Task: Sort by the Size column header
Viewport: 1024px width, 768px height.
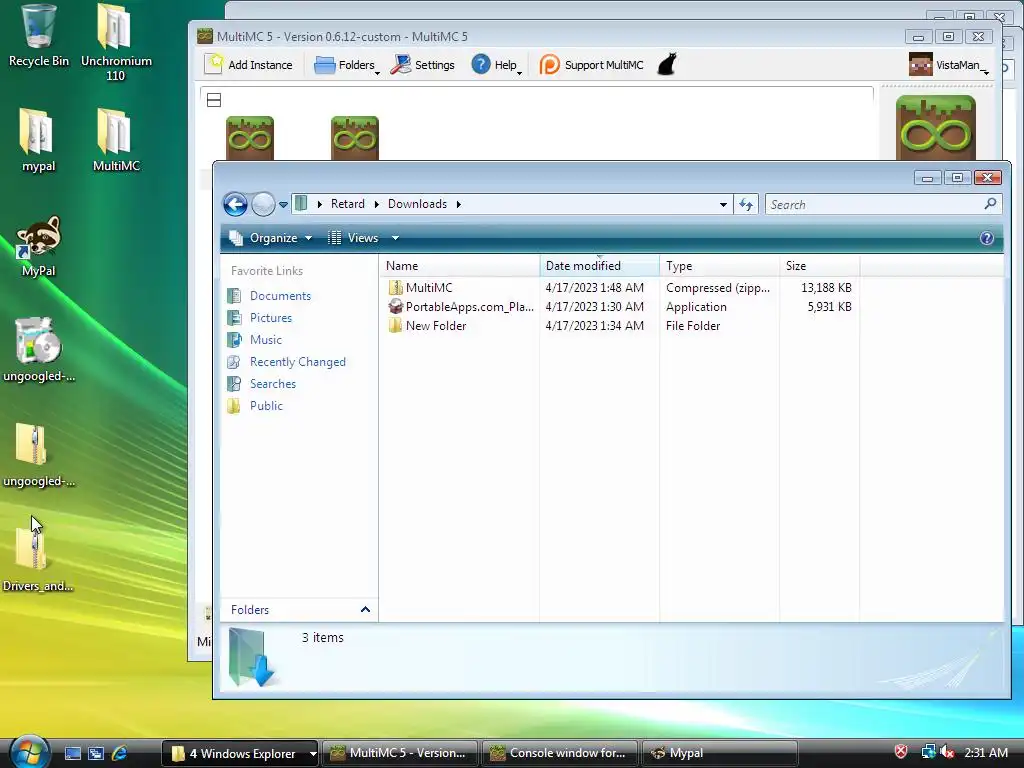Action: point(820,266)
